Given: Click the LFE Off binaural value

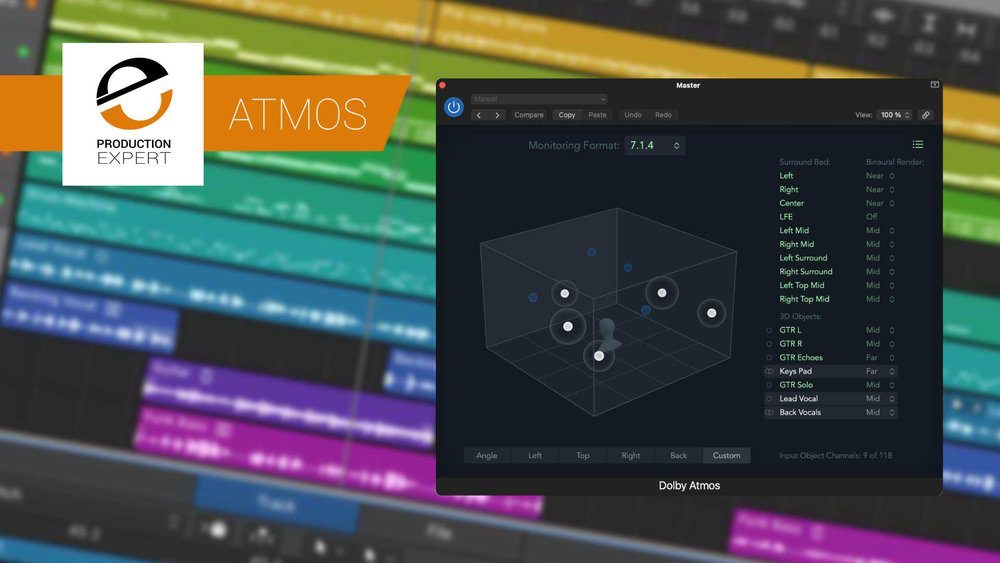Looking at the screenshot, I should pos(871,217).
